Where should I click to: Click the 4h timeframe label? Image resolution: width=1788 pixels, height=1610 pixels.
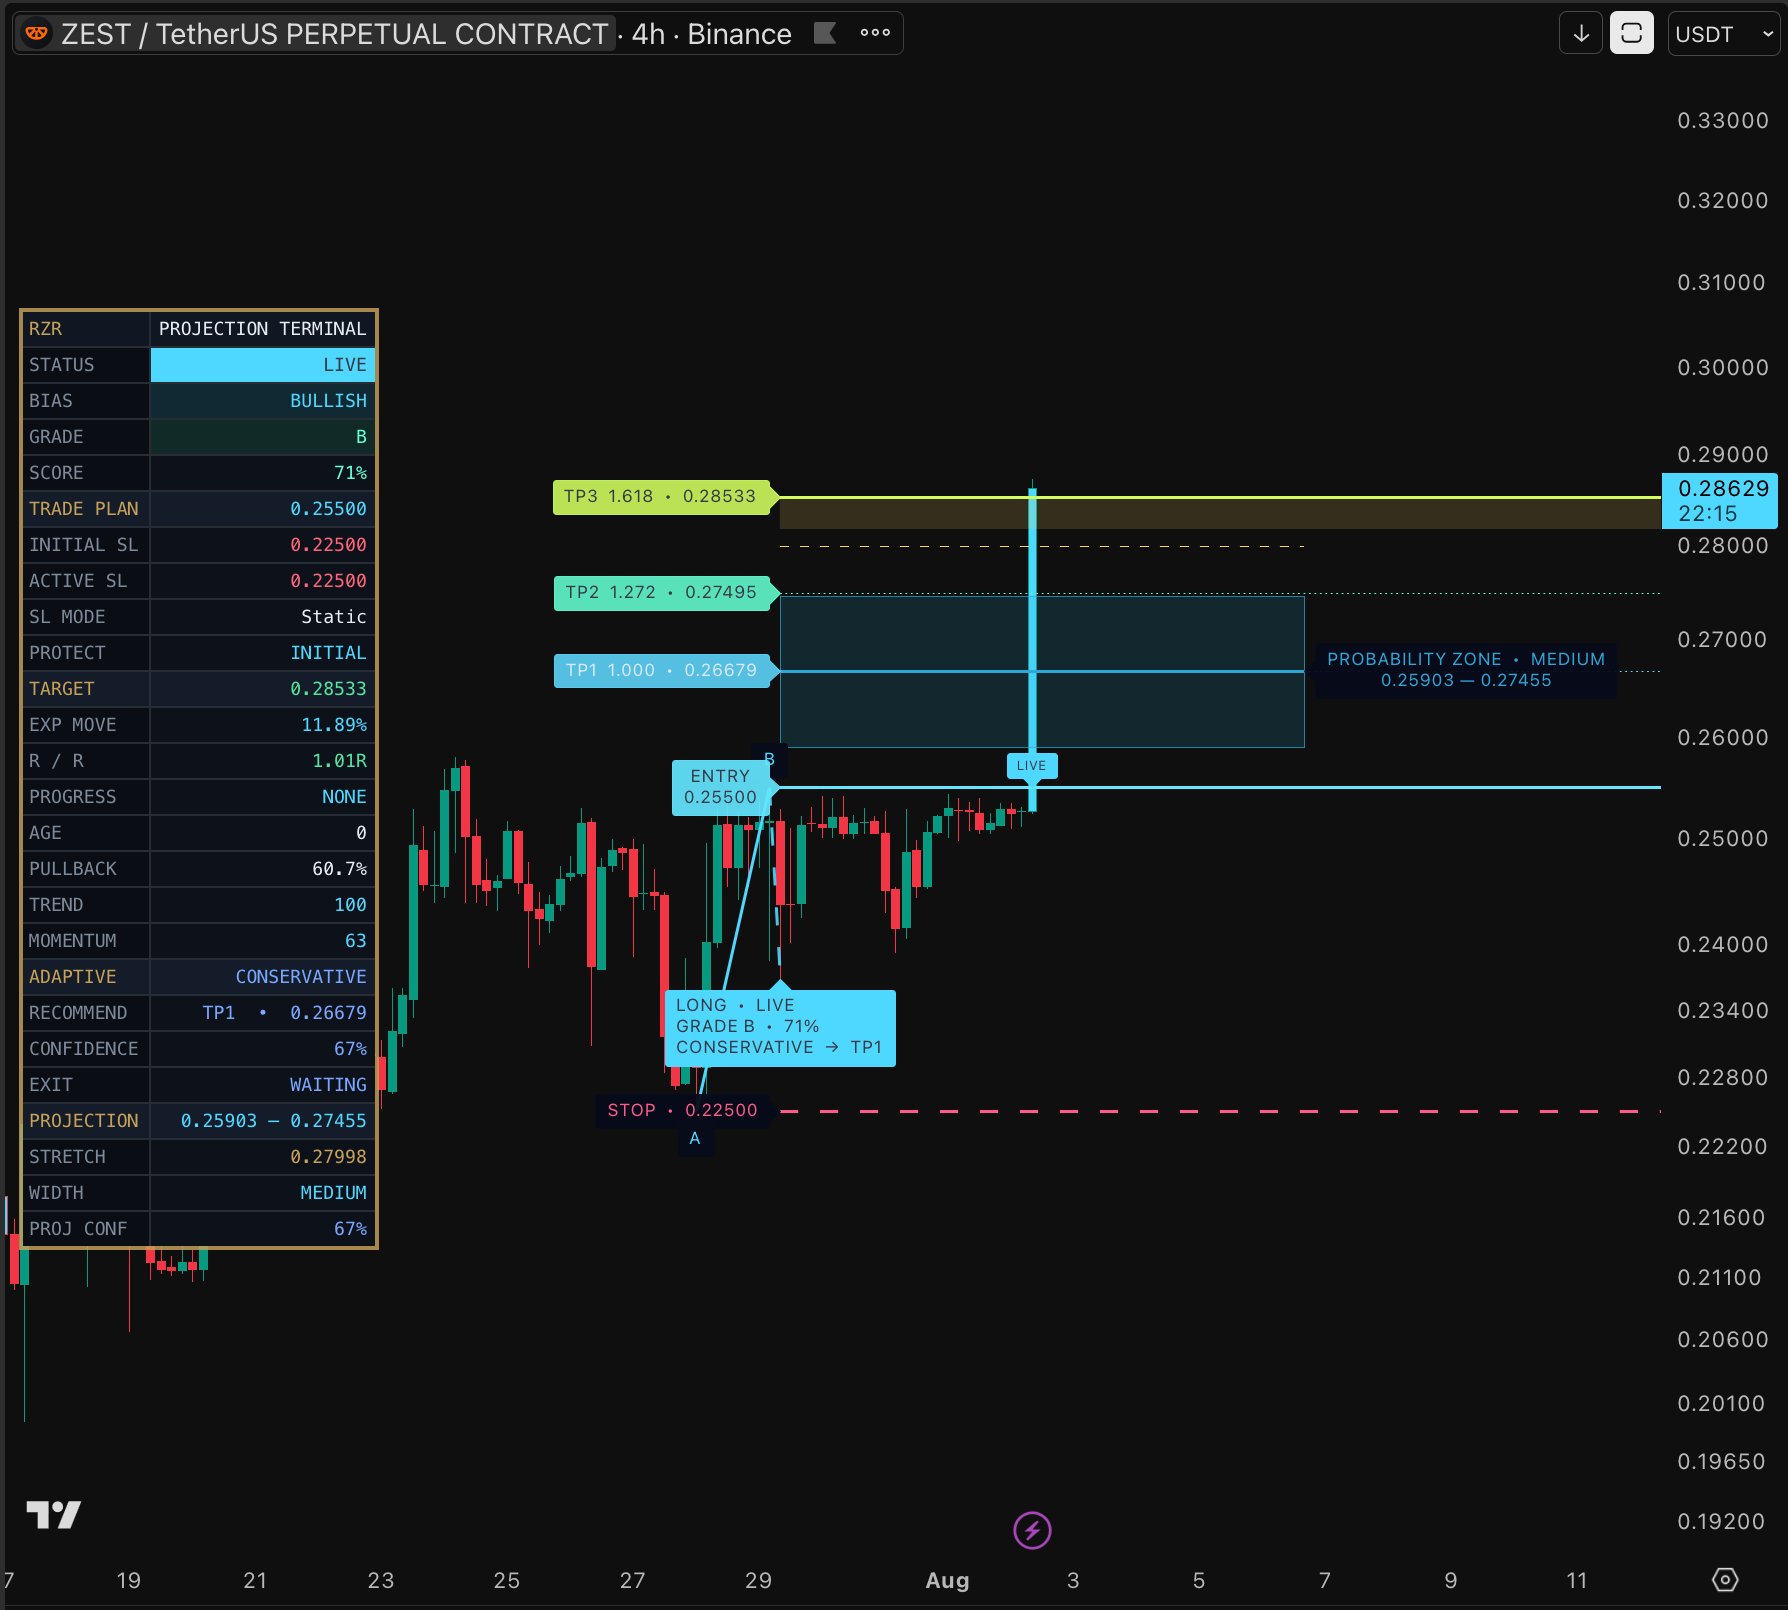coord(648,34)
